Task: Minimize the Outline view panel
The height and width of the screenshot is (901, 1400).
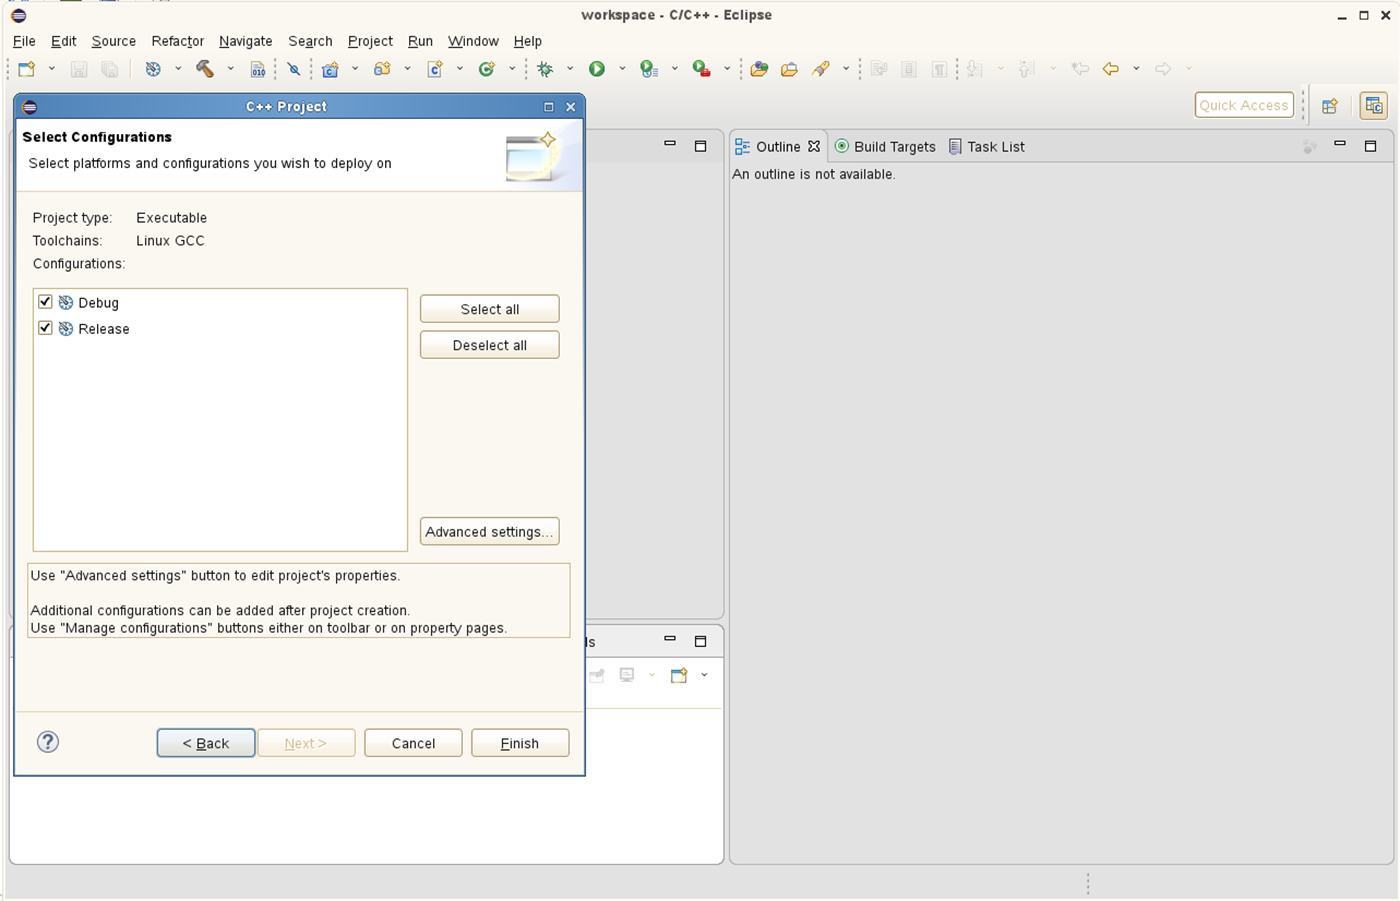Action: [1340, 145]
